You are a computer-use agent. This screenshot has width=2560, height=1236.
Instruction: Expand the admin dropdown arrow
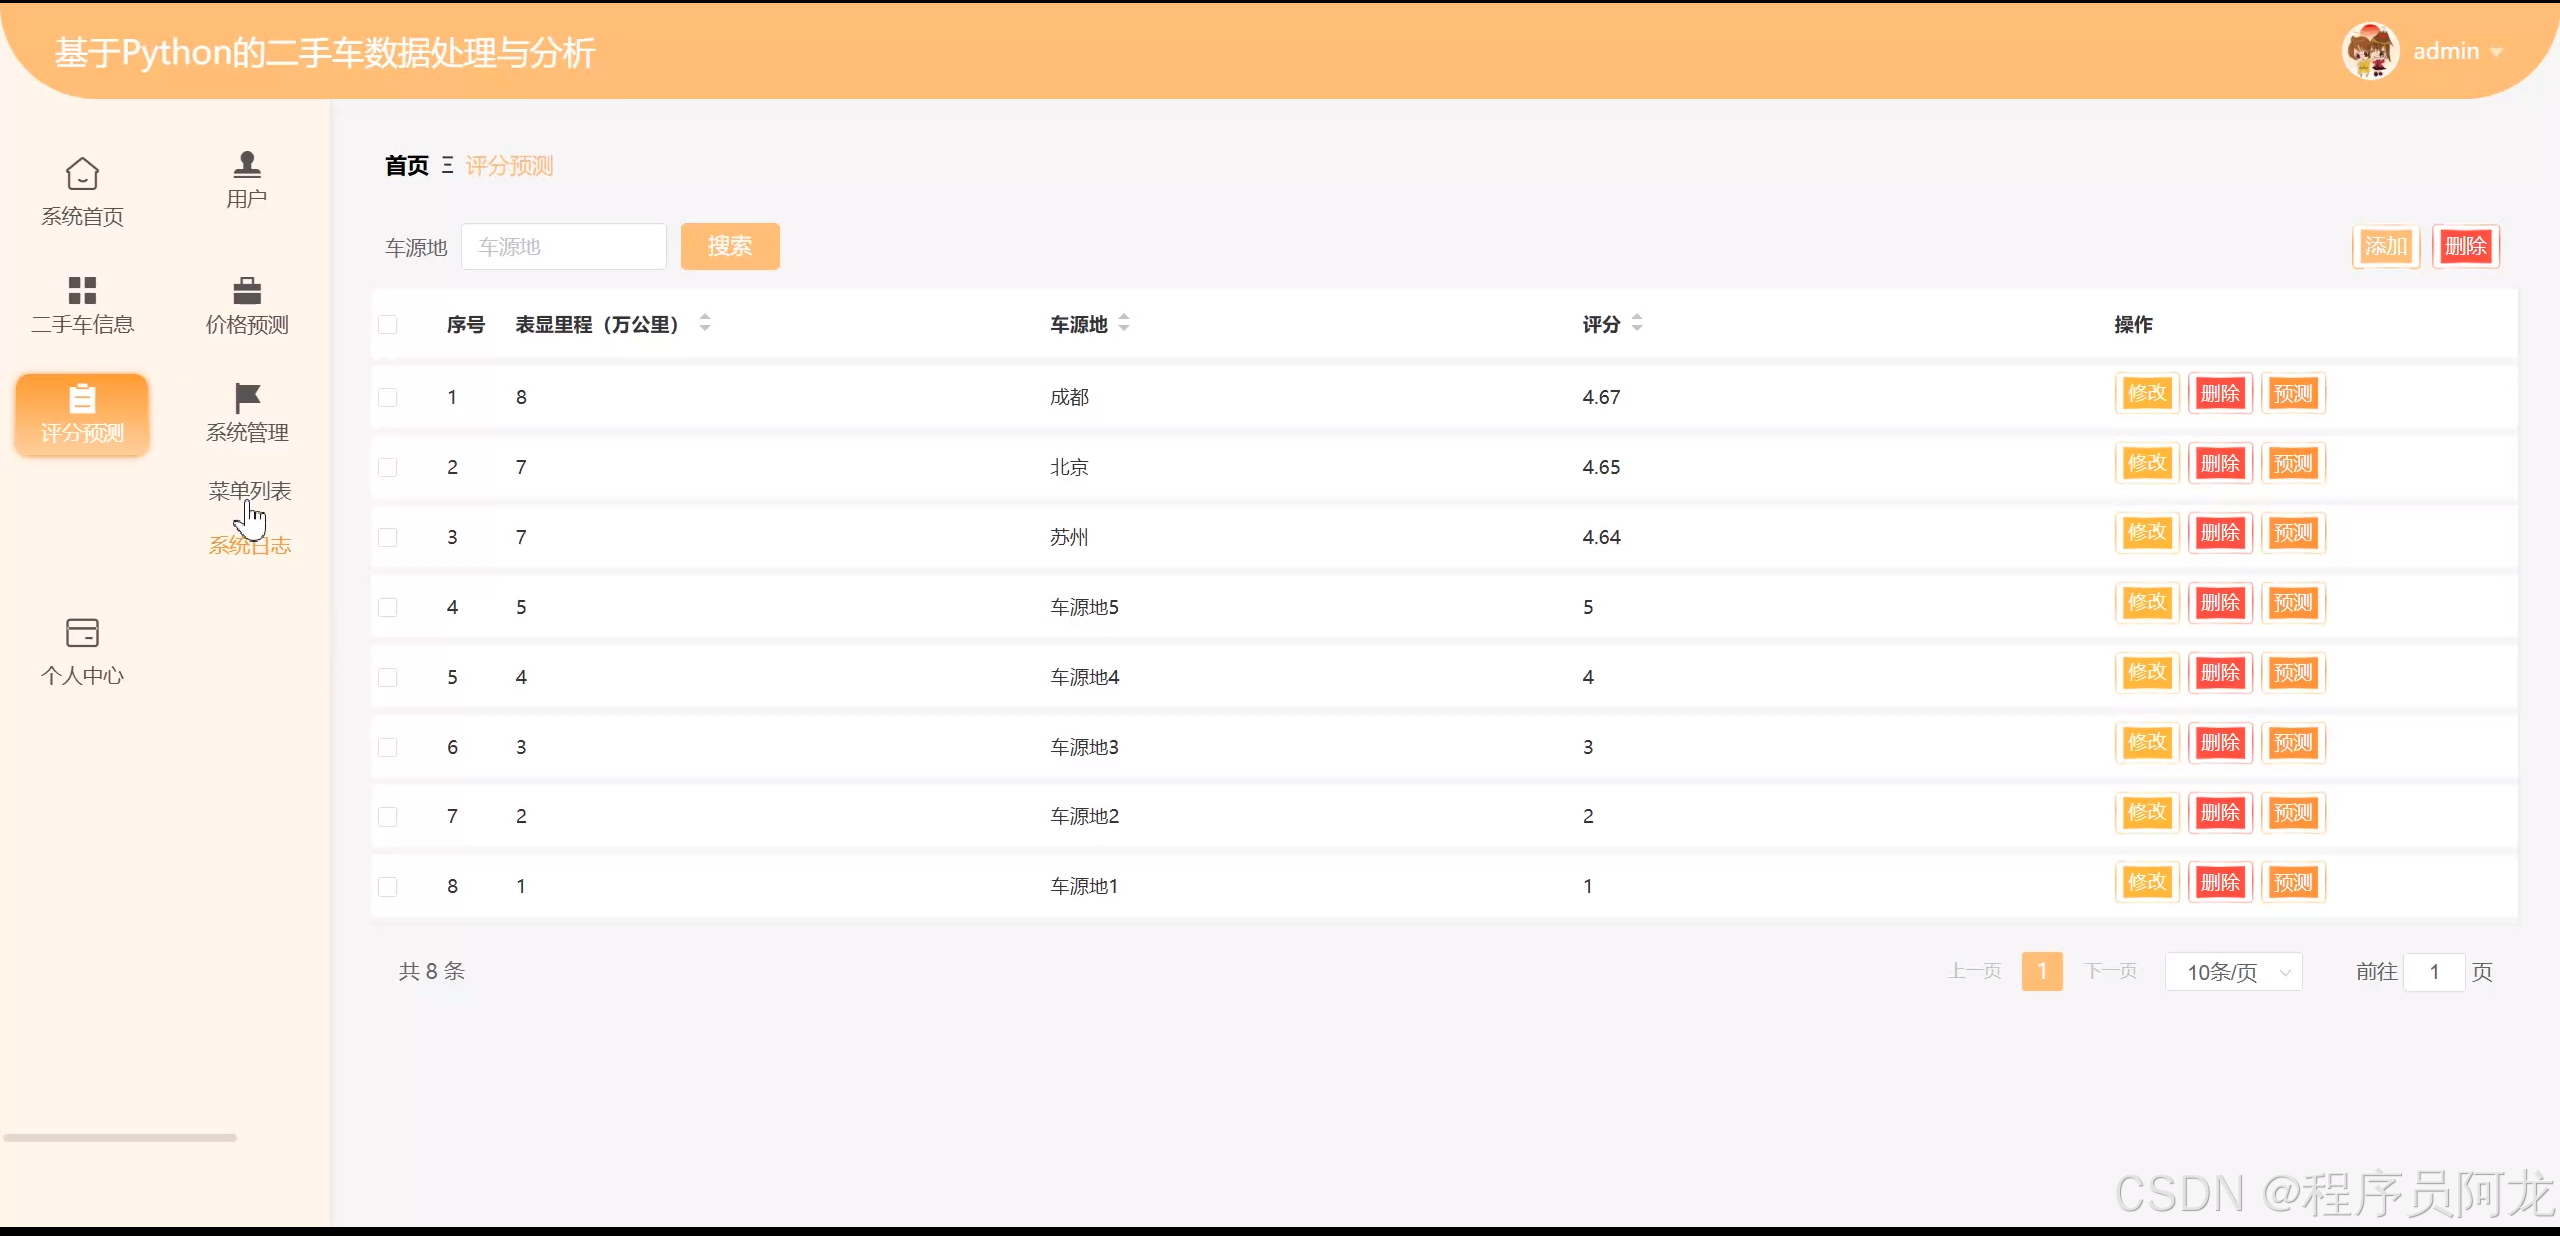point(2497,52)
